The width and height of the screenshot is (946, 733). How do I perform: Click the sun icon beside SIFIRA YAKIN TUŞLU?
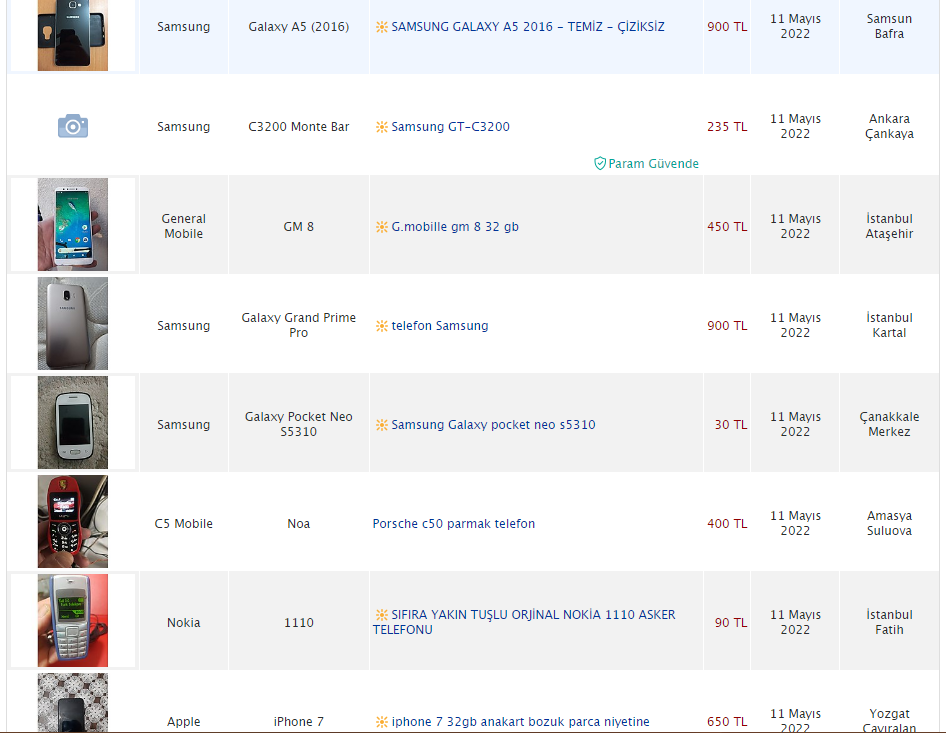pos(382,615)
